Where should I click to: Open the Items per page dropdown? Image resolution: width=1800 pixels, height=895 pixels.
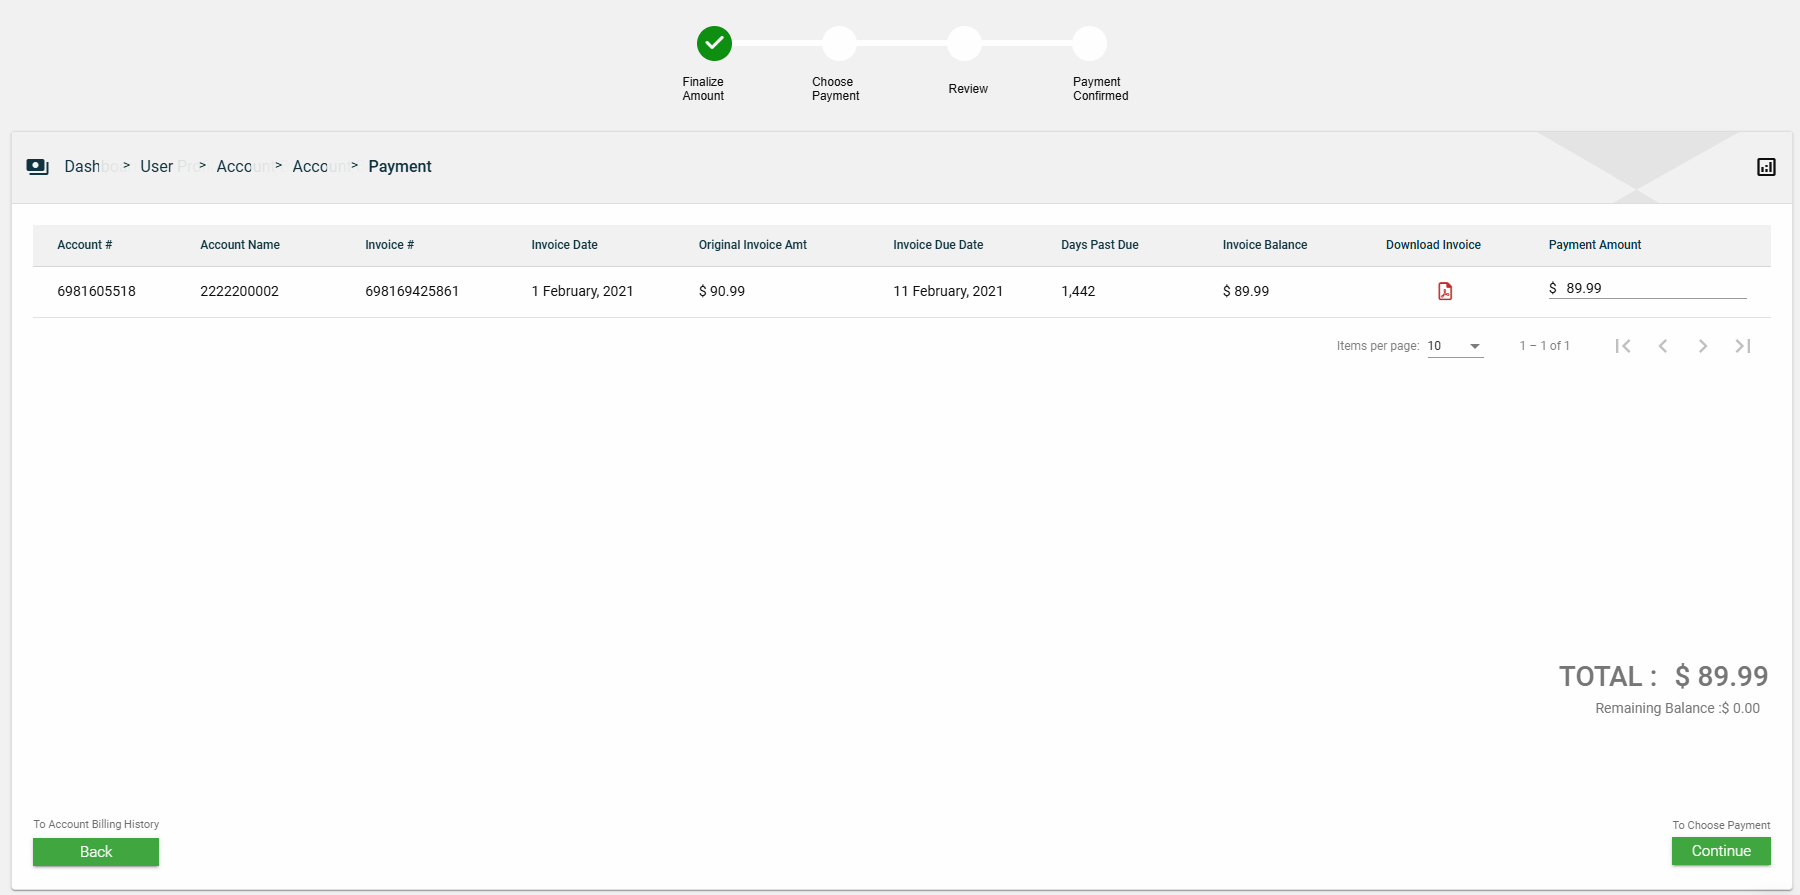[1455, 346]
